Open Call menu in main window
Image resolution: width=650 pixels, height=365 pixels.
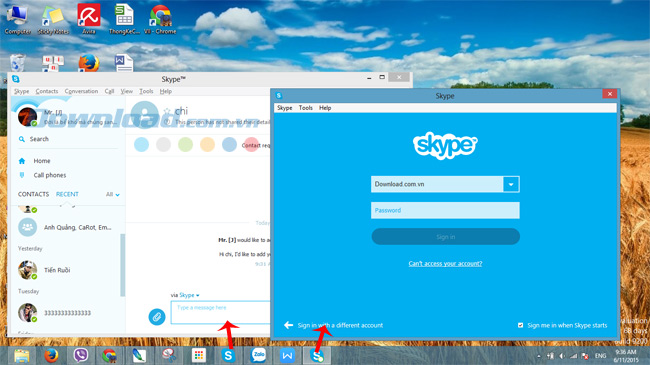point(109,91)
